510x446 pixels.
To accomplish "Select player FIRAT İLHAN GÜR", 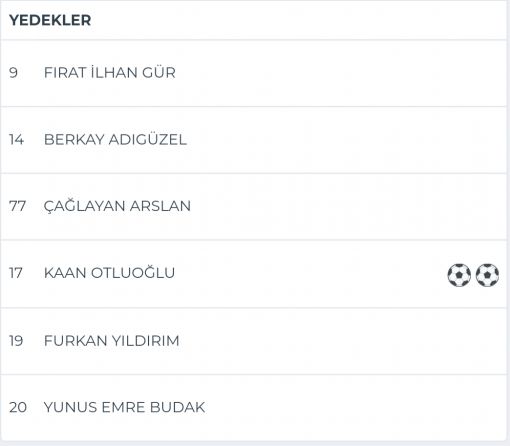I will [110, 73].
